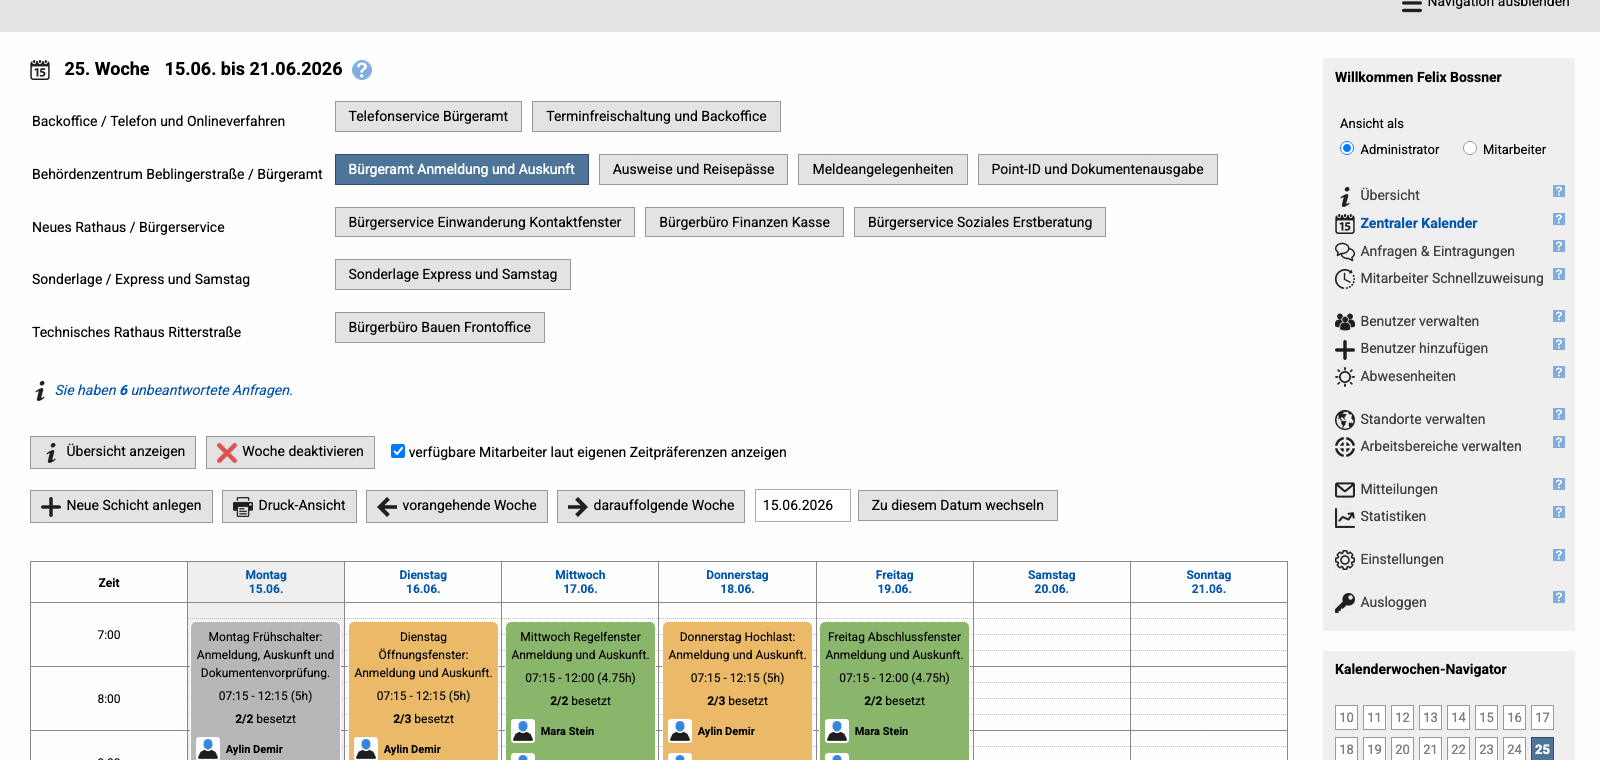Viewport: 1600px width, 760px height.
Task: Open Mitteilungen in sidebar
Action: [1398, 489]
